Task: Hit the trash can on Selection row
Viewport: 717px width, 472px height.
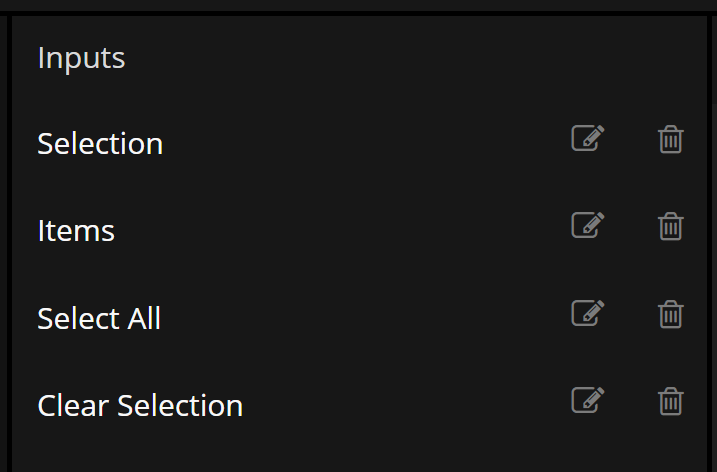Action: pos(670,140)
